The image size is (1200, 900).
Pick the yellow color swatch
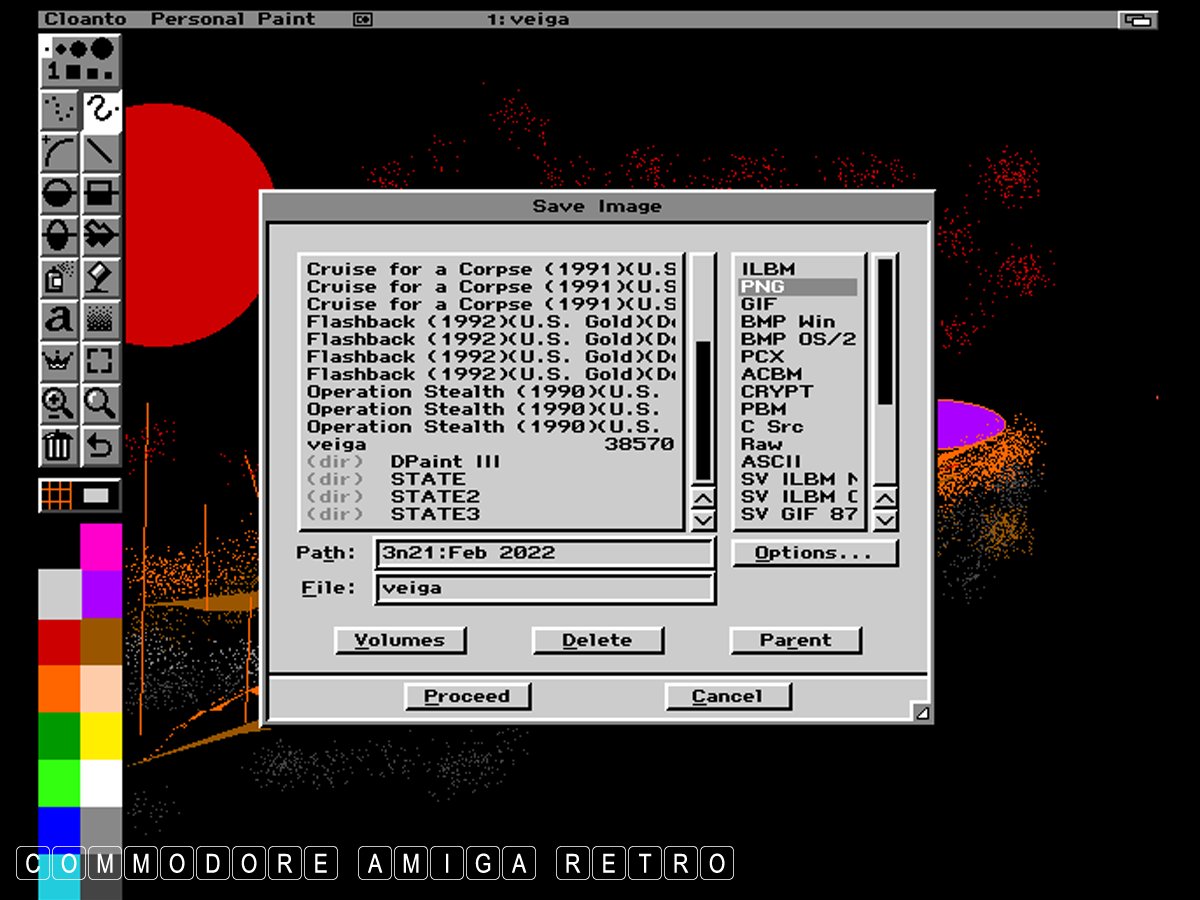100,735
